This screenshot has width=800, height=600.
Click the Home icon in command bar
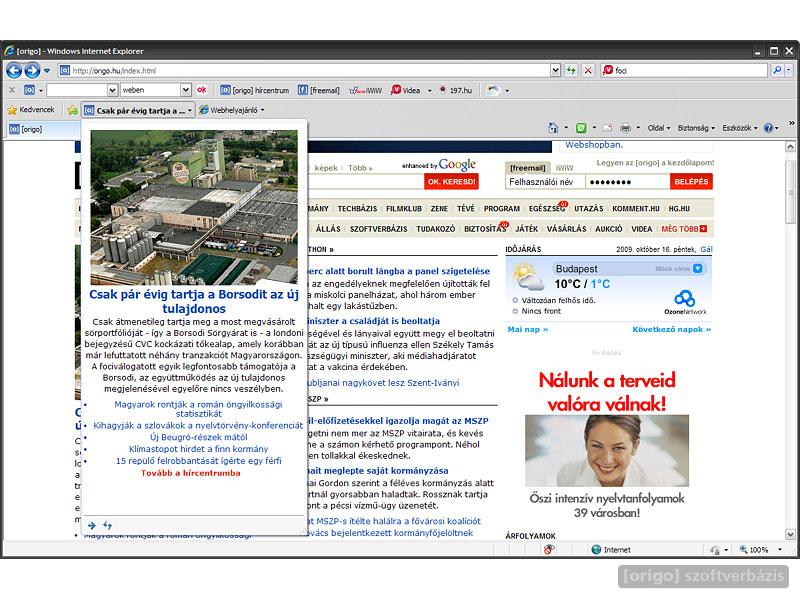point(553,128)
